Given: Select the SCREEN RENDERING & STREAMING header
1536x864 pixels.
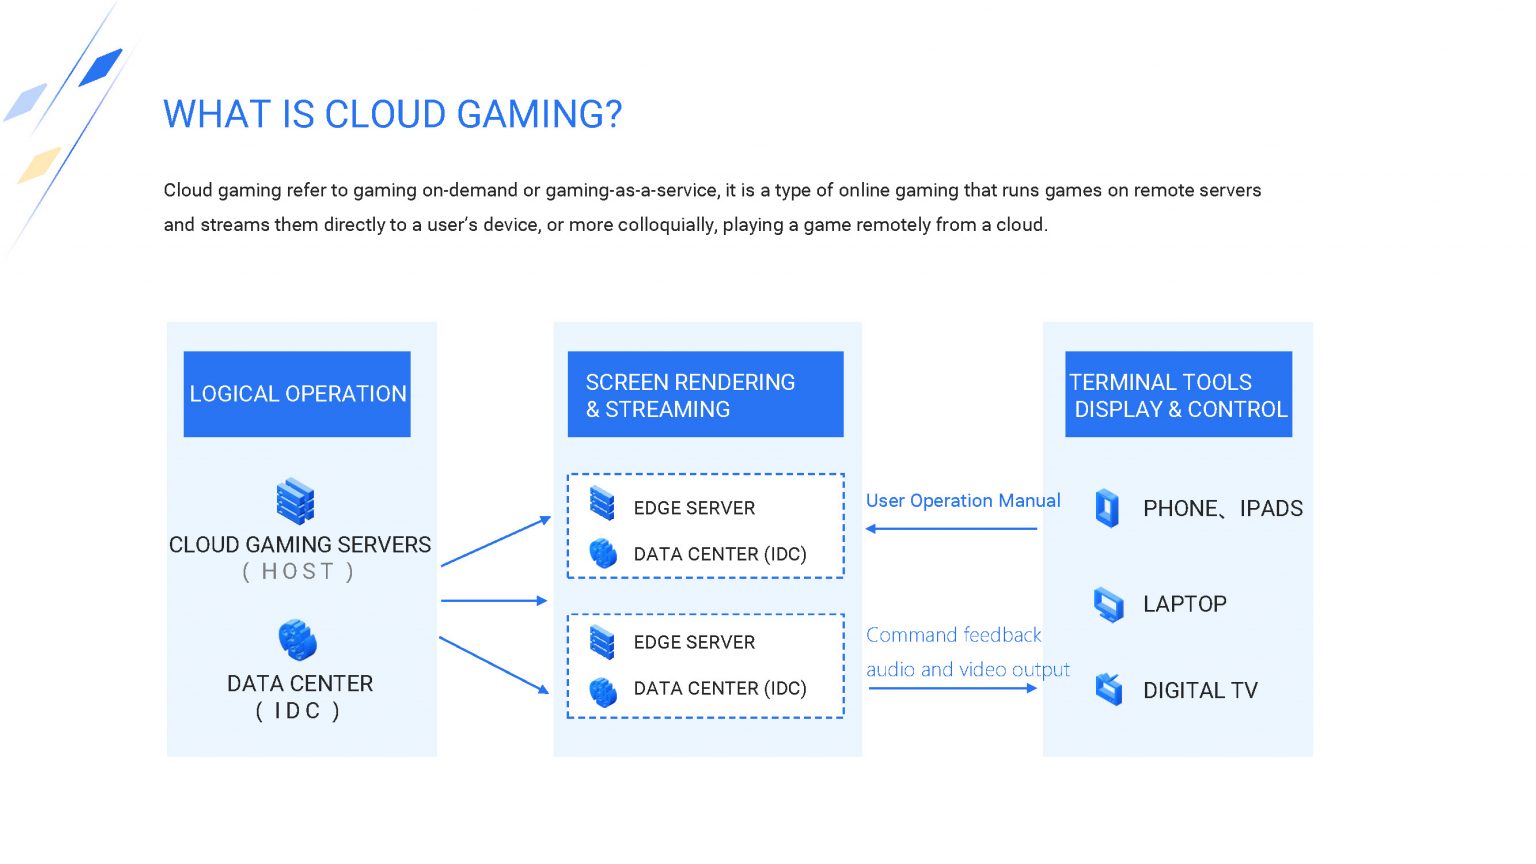Looking at the screenshot, I should (706, 394).
